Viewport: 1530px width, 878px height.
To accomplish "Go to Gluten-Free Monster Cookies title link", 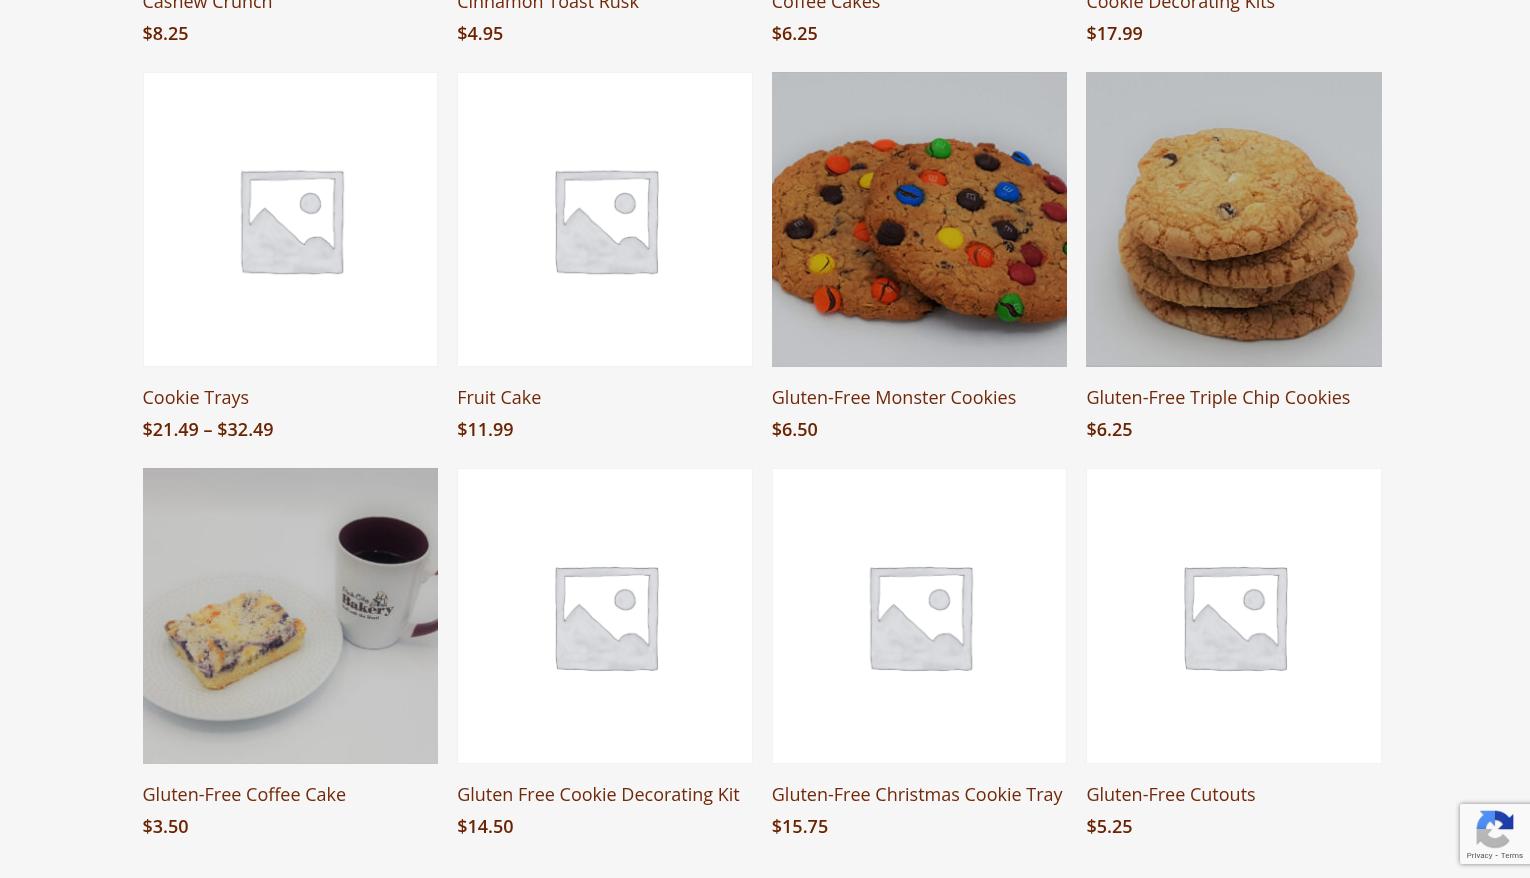I will (x=893, y=397).
